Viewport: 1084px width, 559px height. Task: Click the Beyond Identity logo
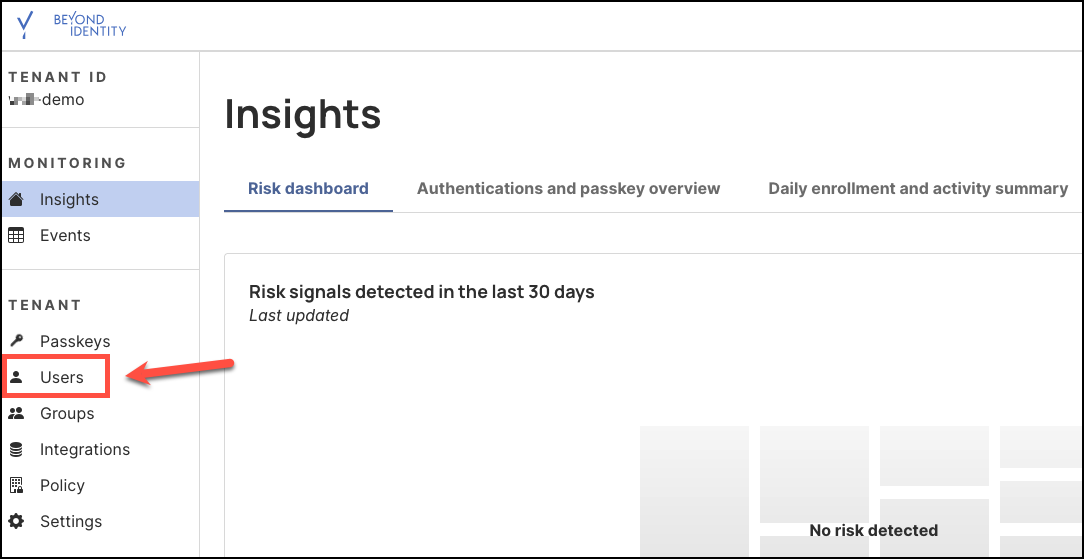(x=72, y=25)
